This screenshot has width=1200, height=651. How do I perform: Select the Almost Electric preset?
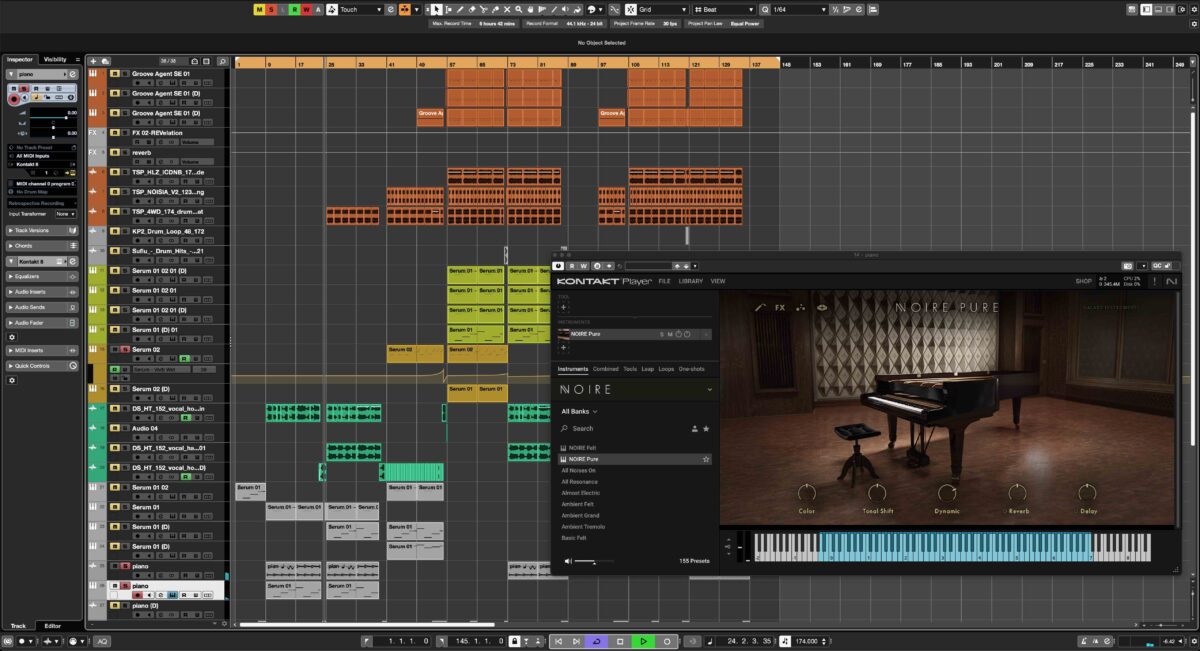pyautogui.click(x=580, y=493)
